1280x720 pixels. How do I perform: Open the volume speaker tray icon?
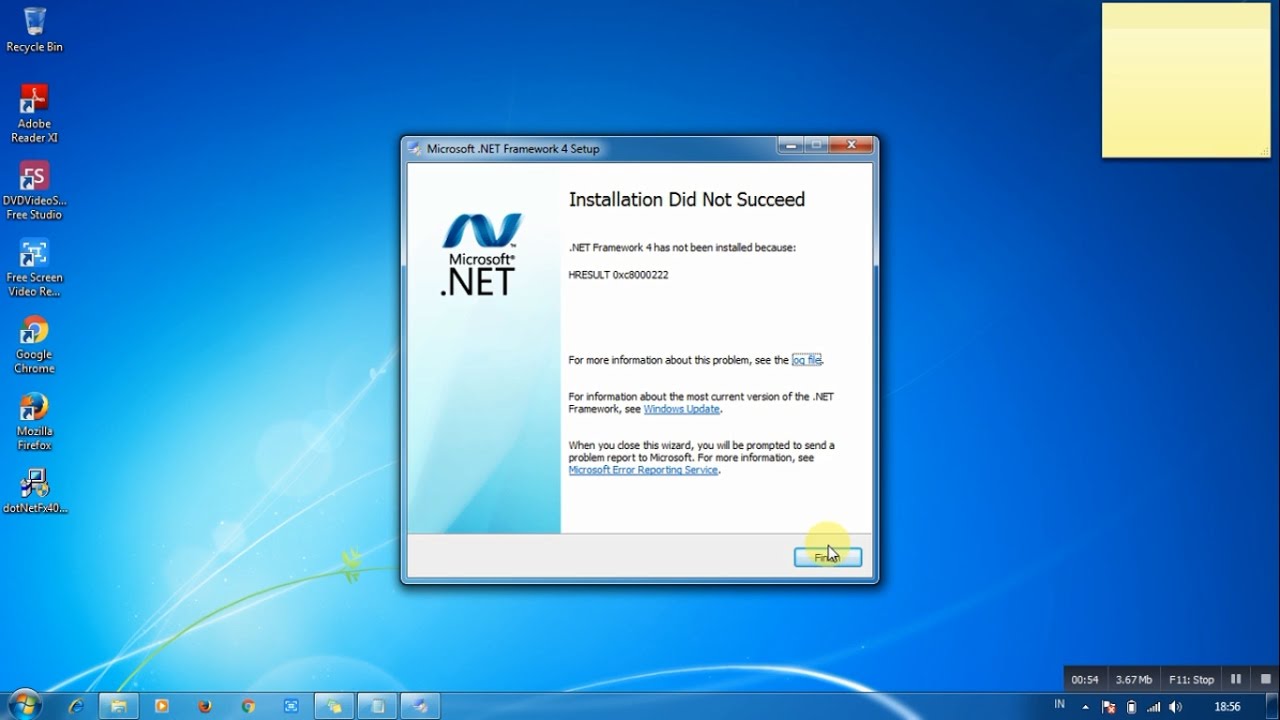coord(1175,706)
